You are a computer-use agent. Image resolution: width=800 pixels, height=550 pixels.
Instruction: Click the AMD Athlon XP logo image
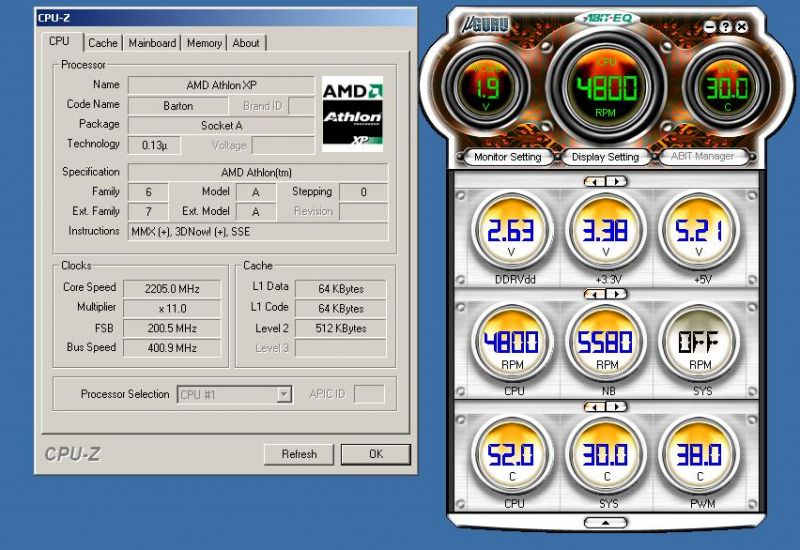[x=352, y=114]
